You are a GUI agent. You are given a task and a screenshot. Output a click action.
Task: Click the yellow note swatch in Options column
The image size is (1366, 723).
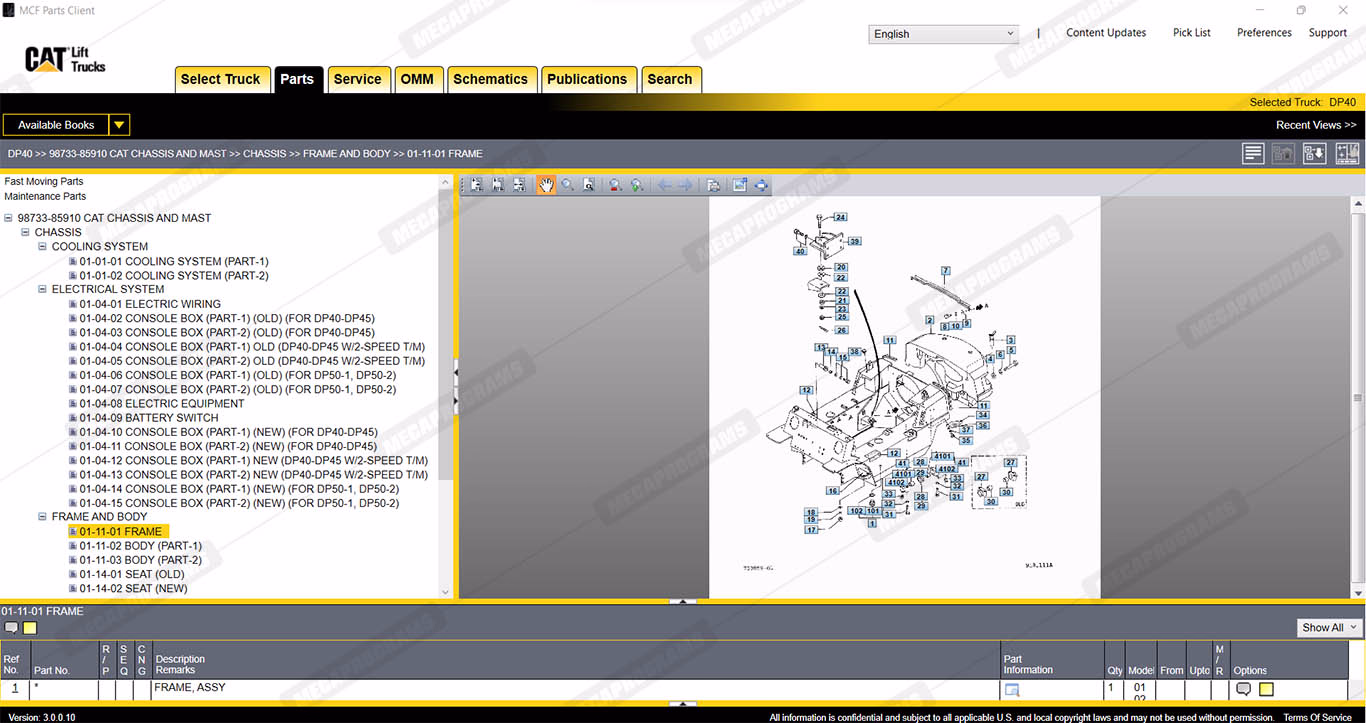tap(1266, 689)
